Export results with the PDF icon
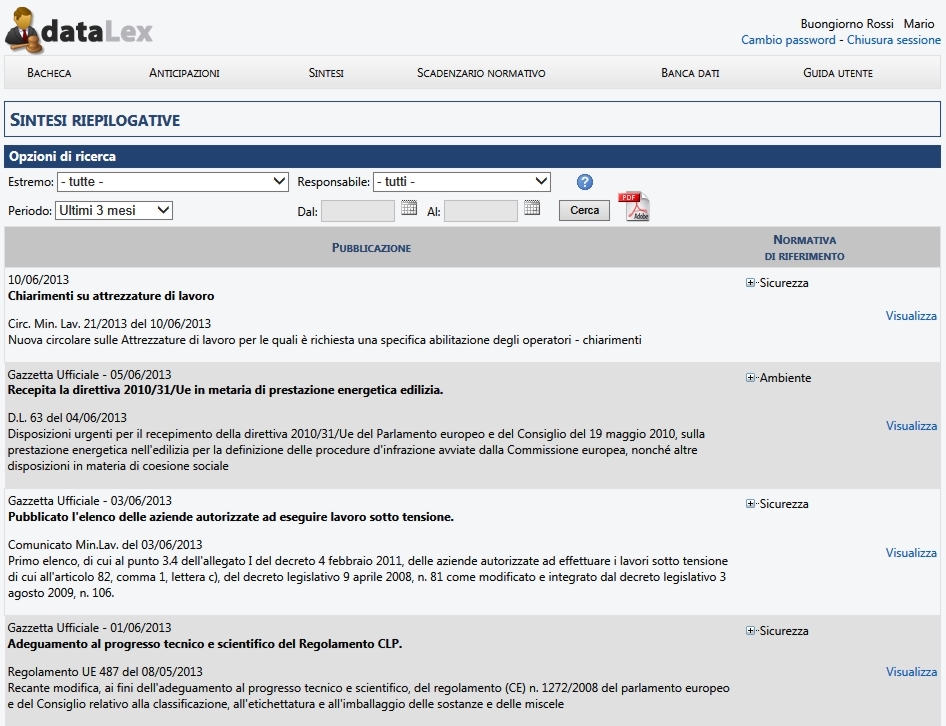Image resolution: width=946 pixels, height=726 pixels. [633, 206]
